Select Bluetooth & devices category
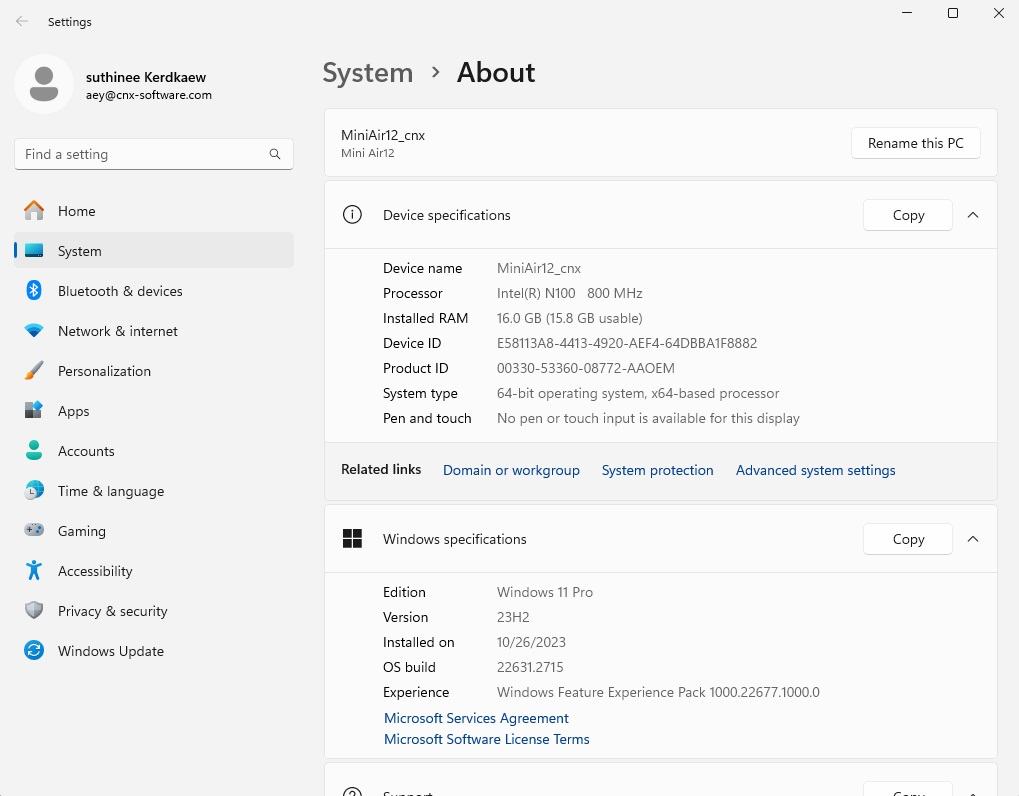1019x796 pixels. 154,291
